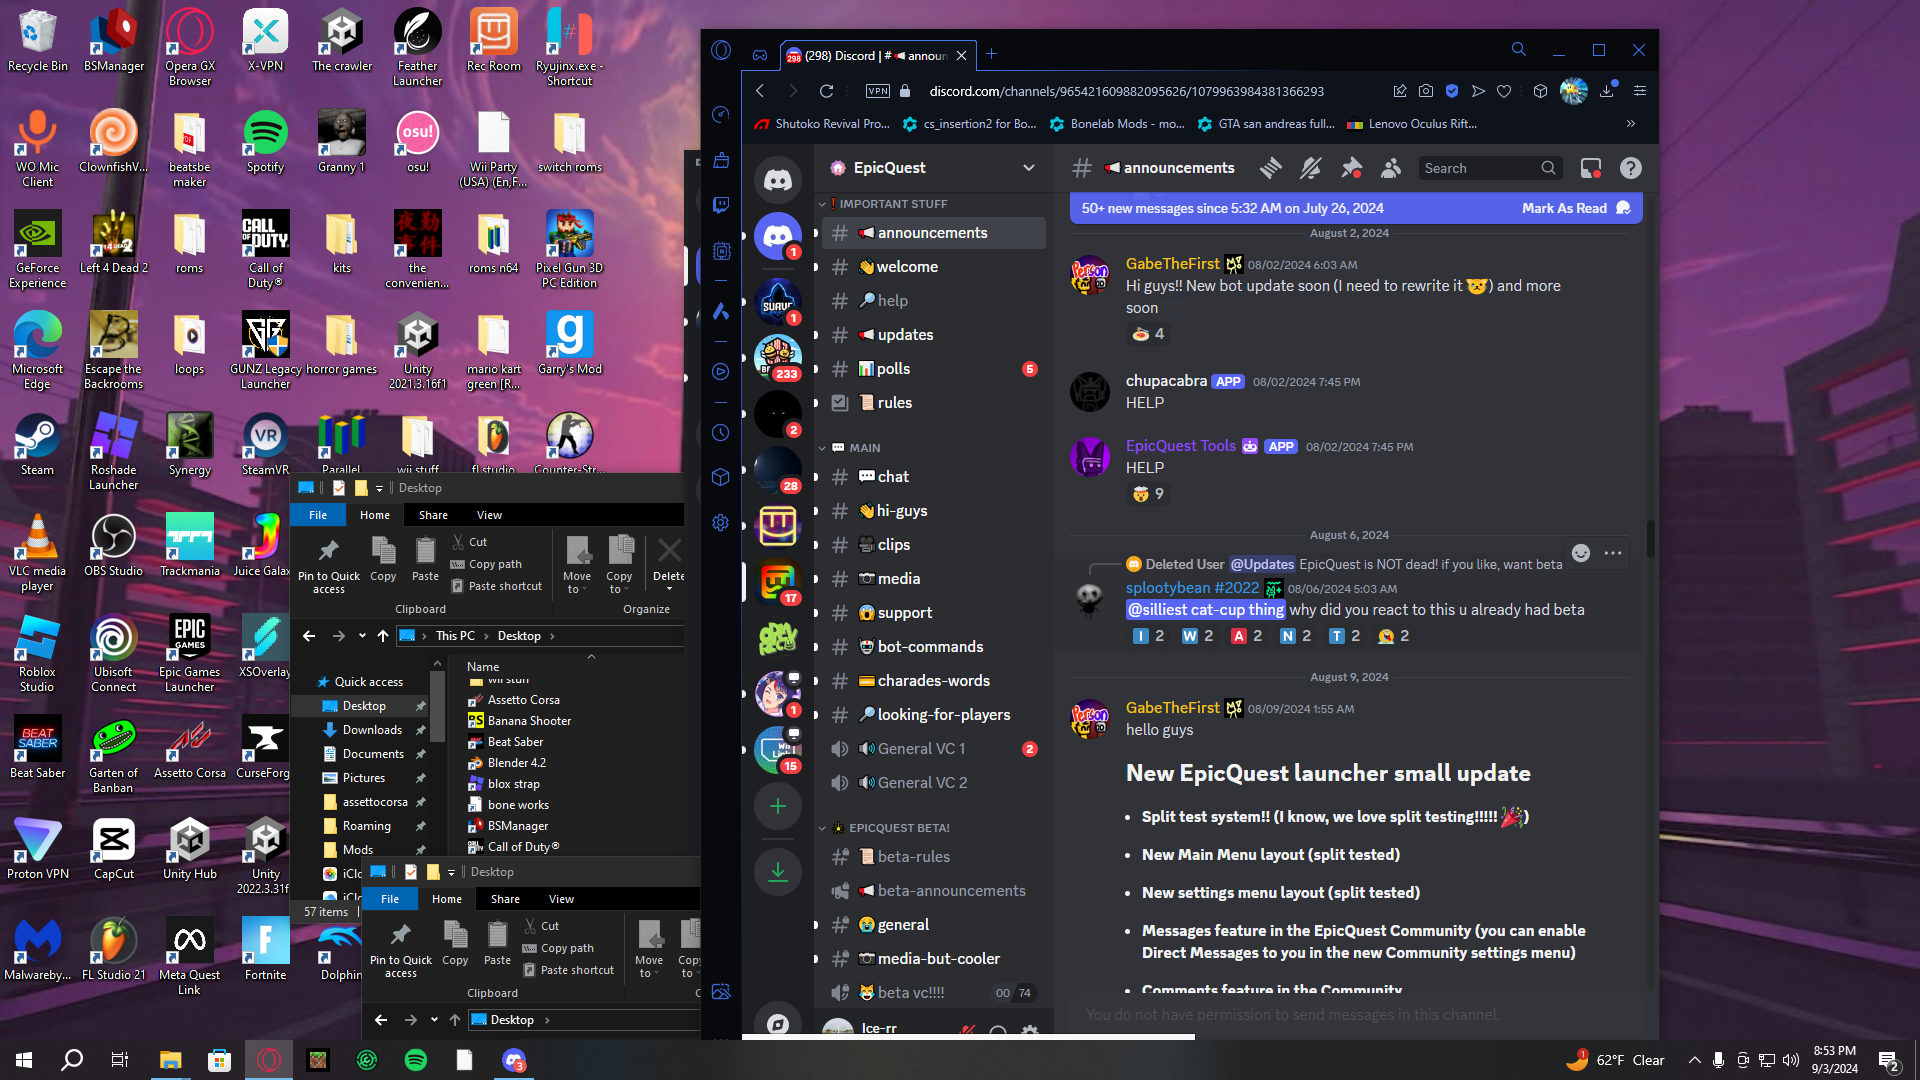Switch to Share tab in File Explorer
This screenshot has width=1920, height=1080.
tap(433, 515)
